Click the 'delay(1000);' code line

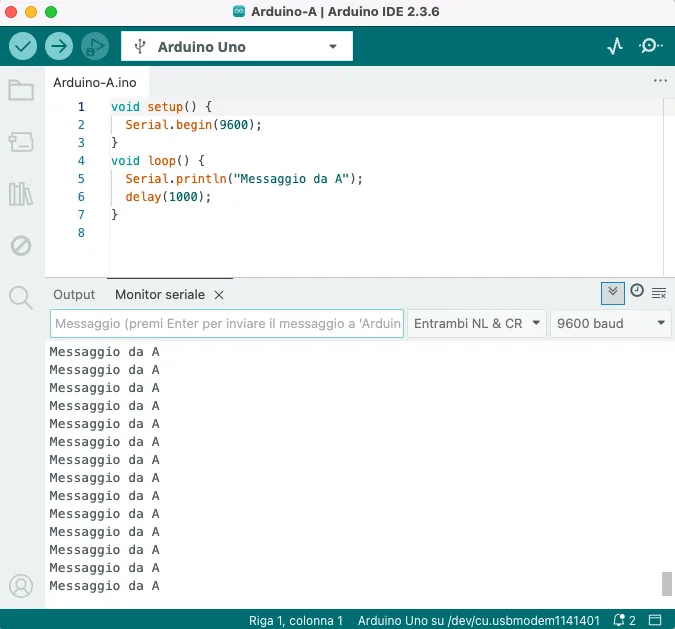coord(168,197)
